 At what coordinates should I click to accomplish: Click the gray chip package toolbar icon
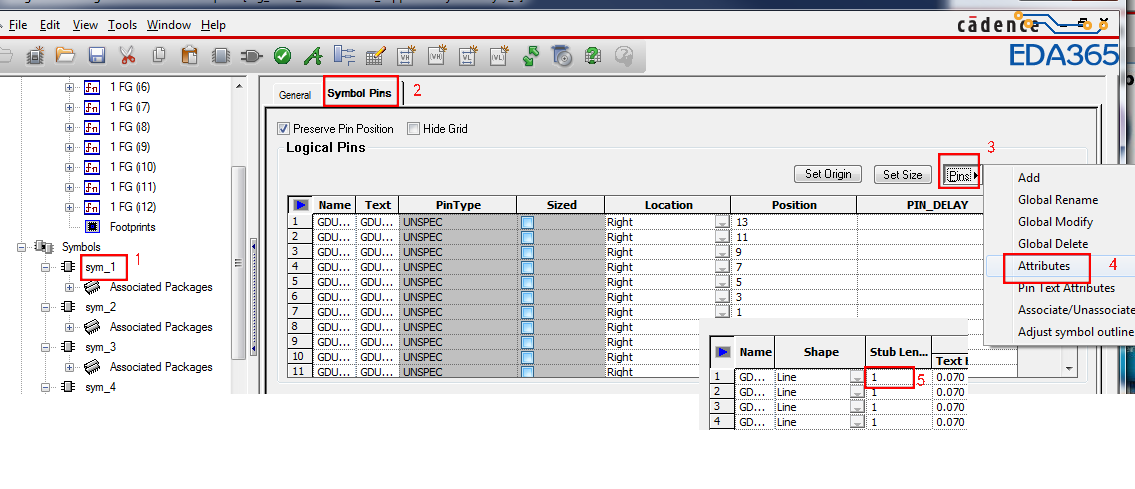pos(221,55)
